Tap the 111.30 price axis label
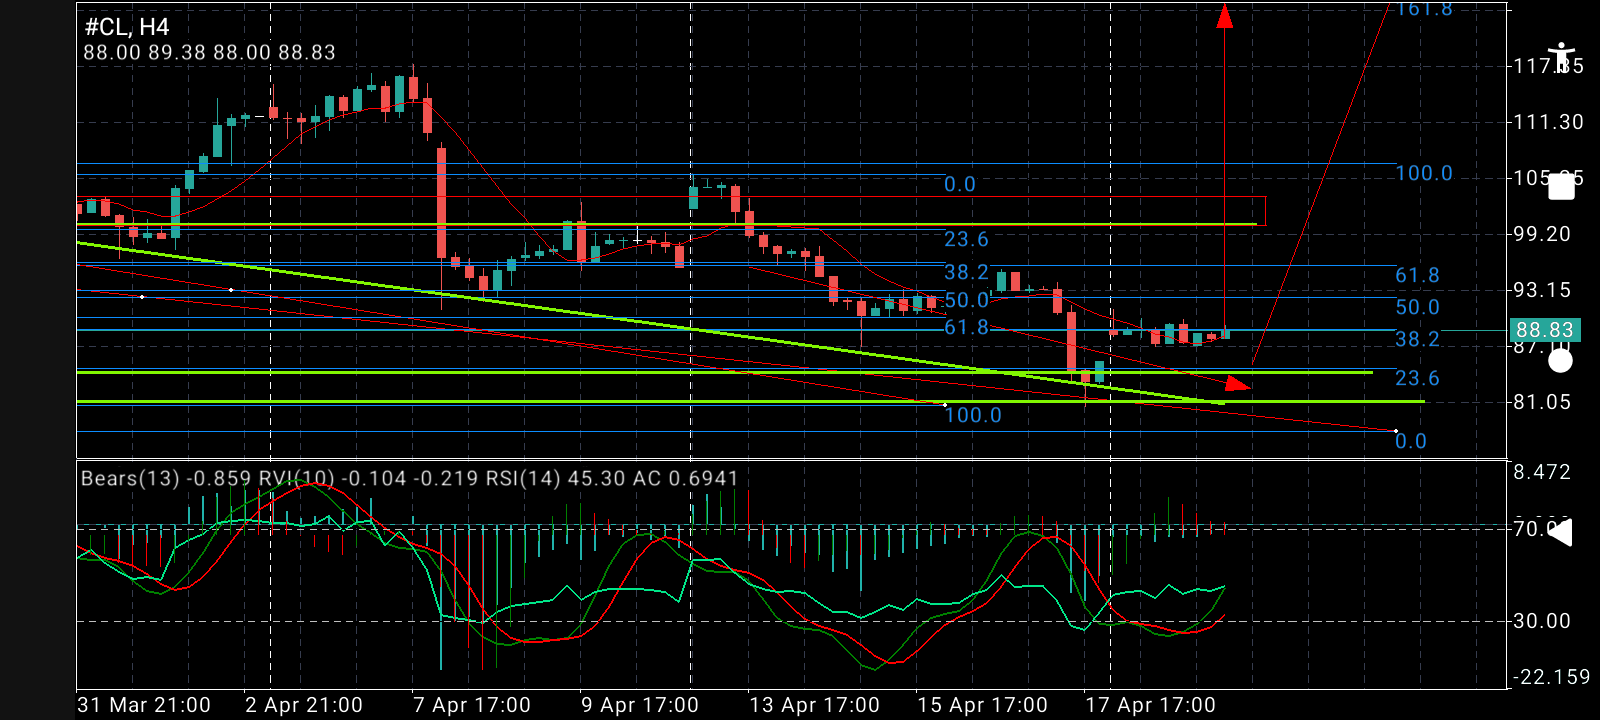The height and width of the screenshot is (720, 1600). click(1548, 122)
